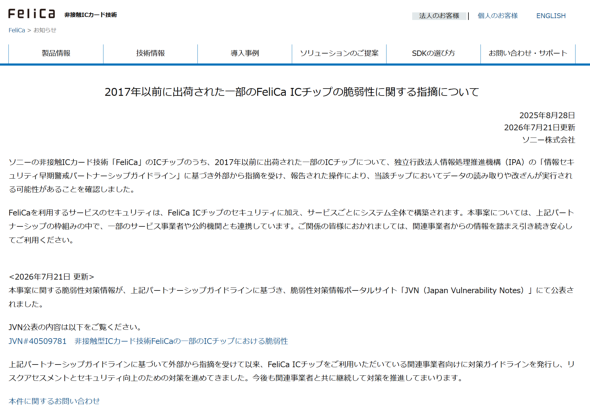The image size is (590, 405).
Task: Click the ソニー株式会社 author line
Action: [548, 140]
